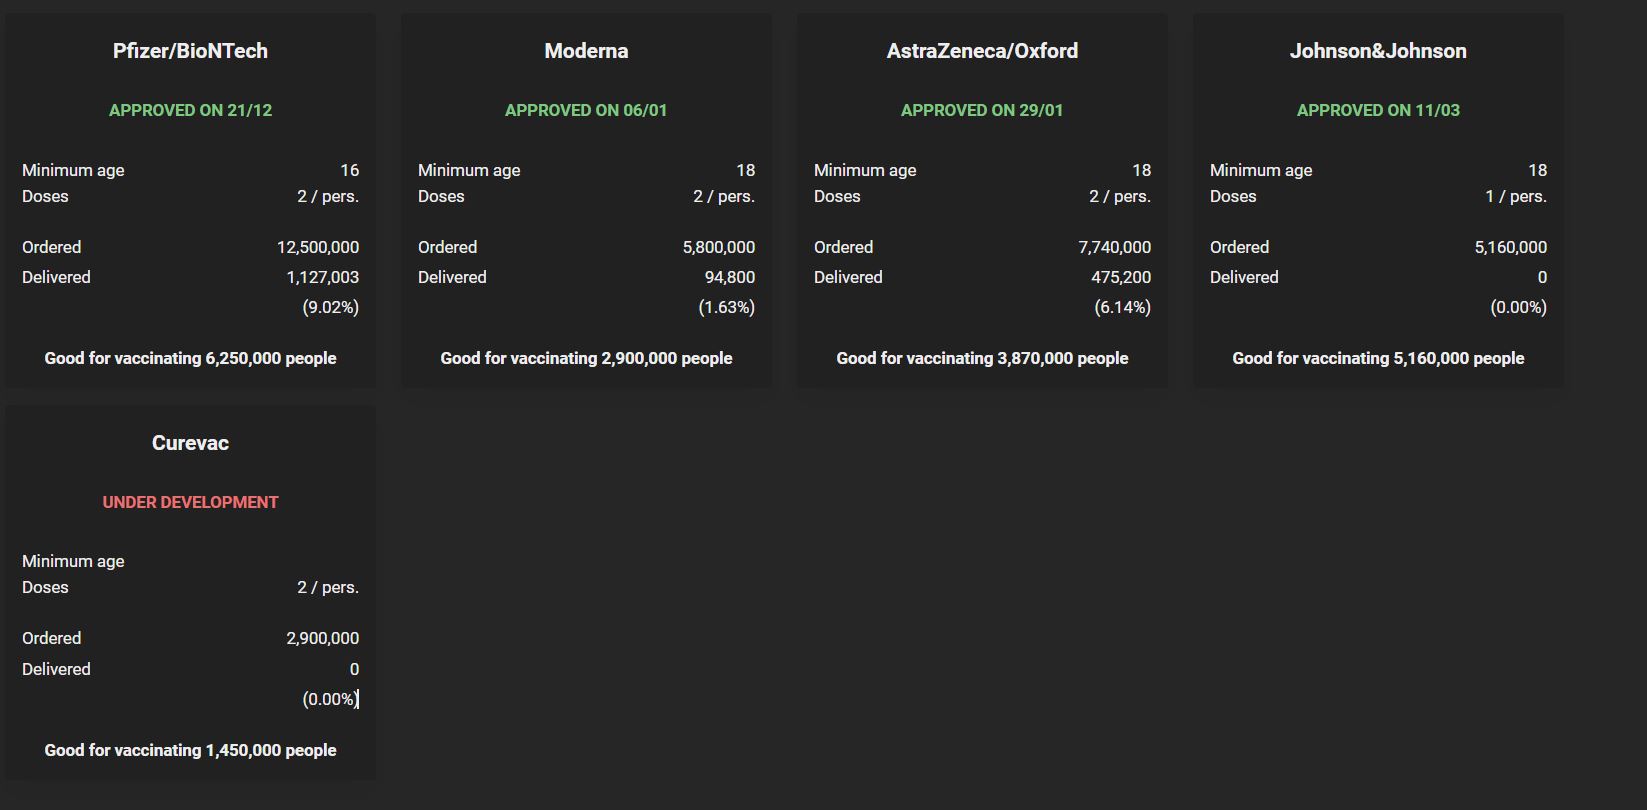Select '2 / pers.' doses value in Pfizer/BioNTech card
1647x810 pixels.
328,196
